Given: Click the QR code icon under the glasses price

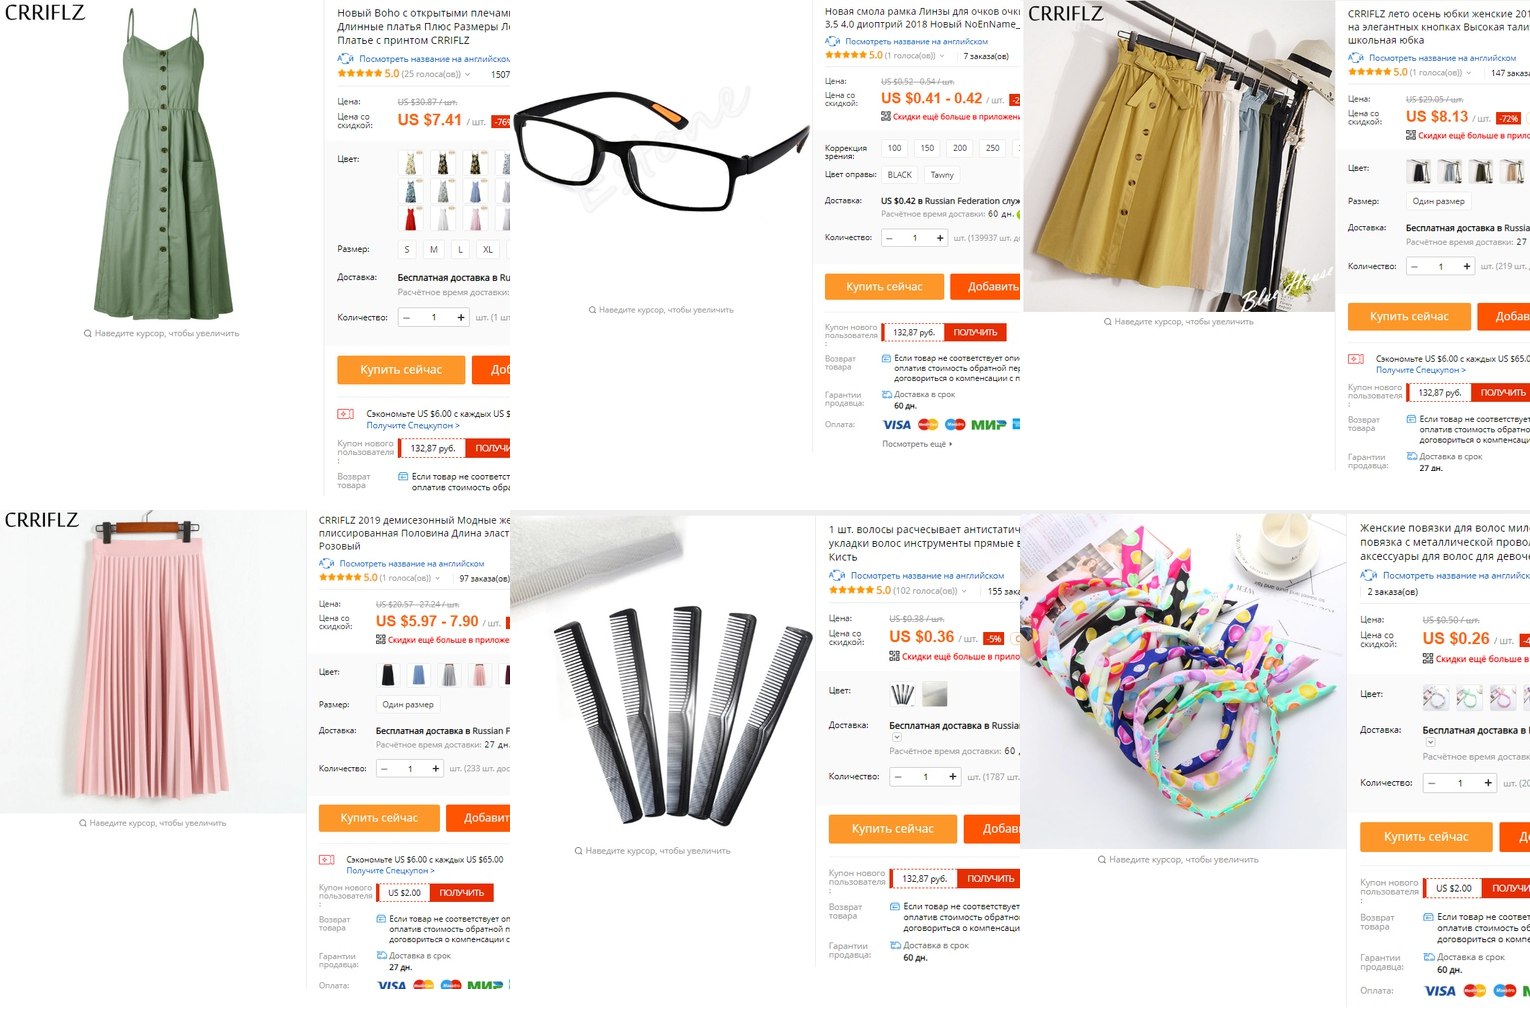Looking at the screenshot, I should tap(886, 116).
